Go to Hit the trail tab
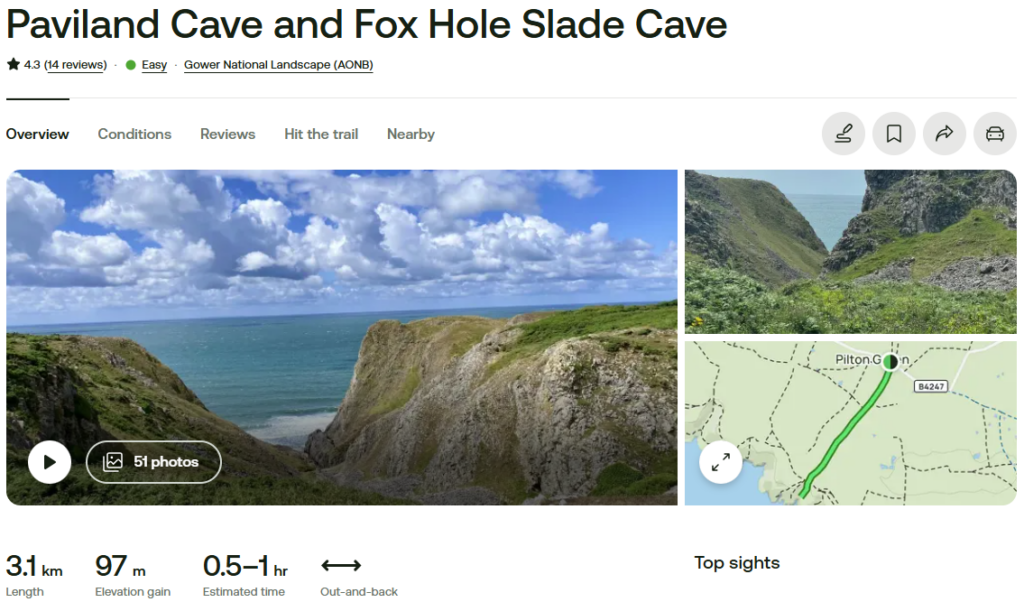Screen dimensions: 1024x602 point(321,134)
